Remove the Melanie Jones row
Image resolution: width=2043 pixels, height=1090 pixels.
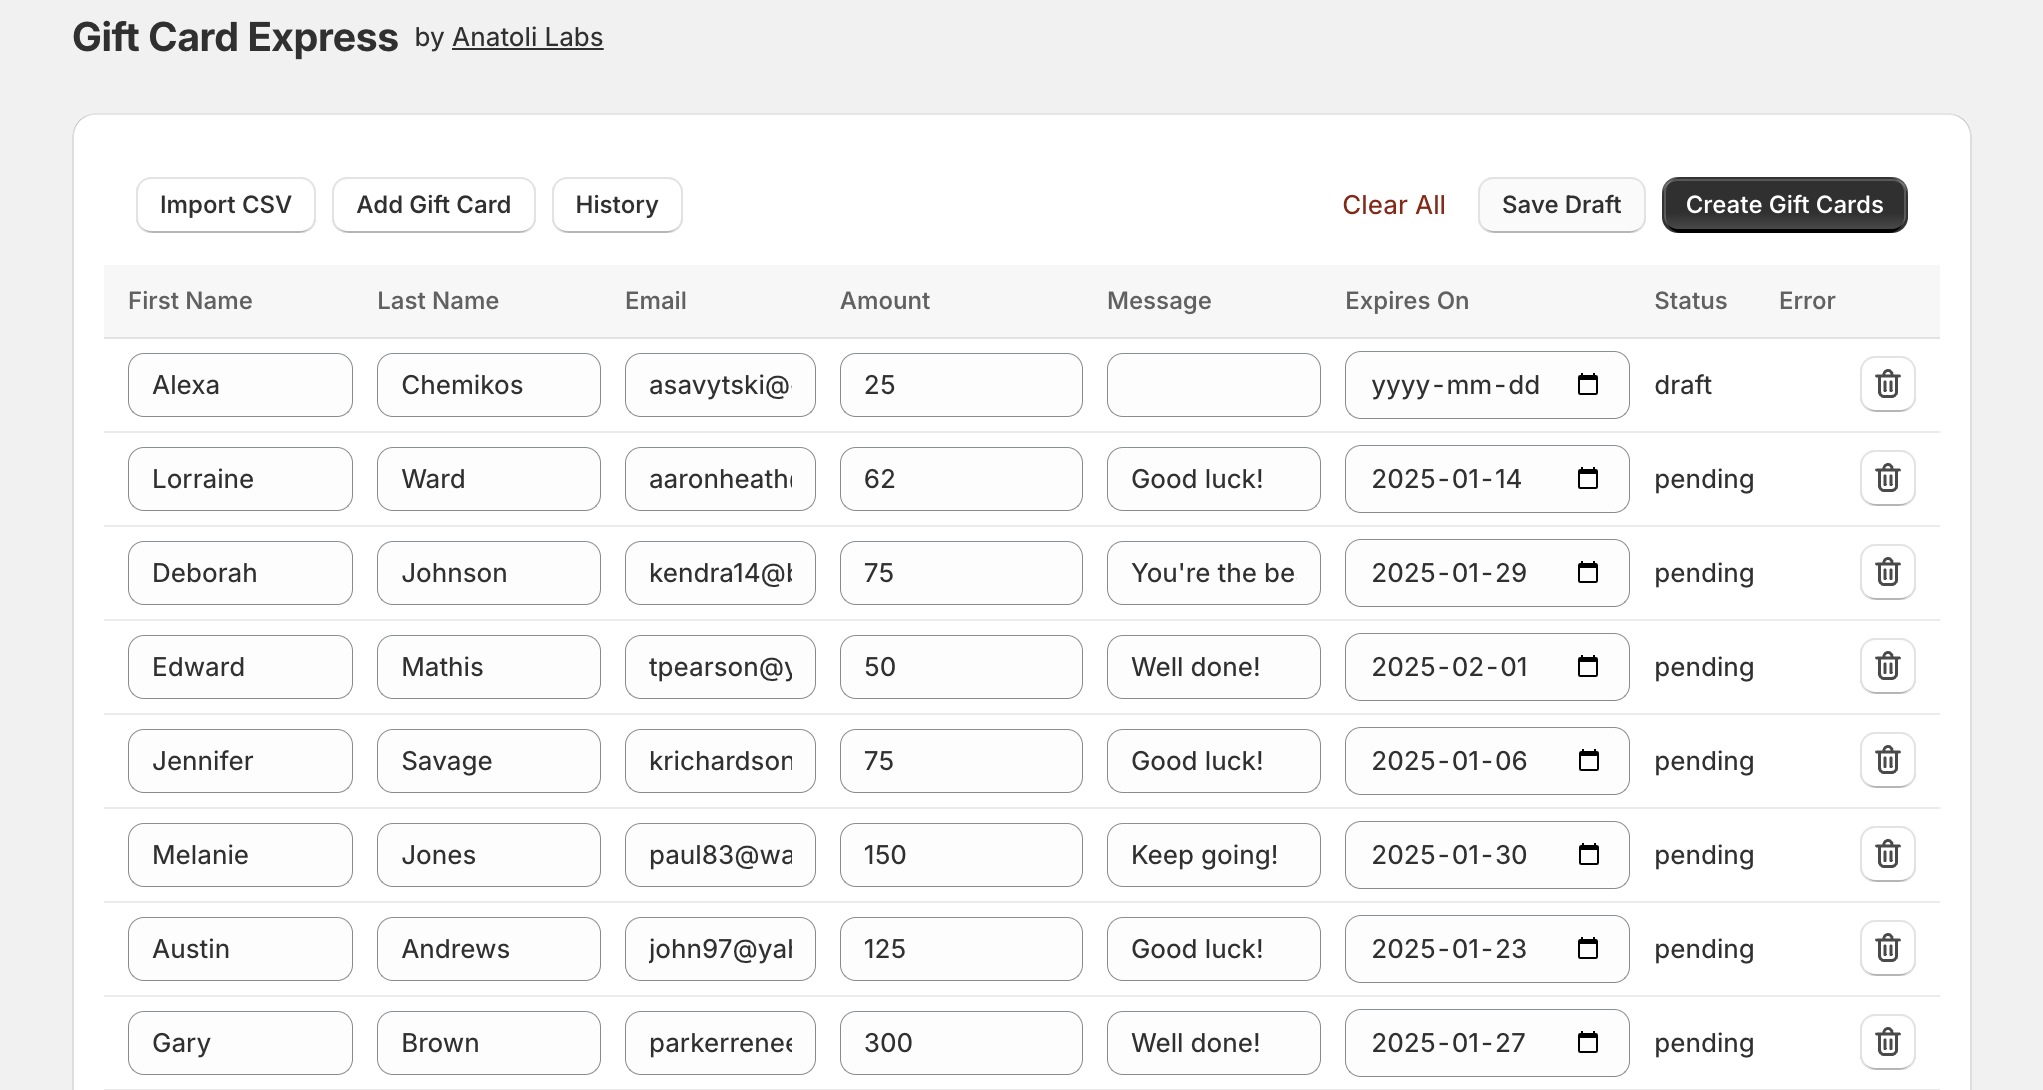[1888, 854]
